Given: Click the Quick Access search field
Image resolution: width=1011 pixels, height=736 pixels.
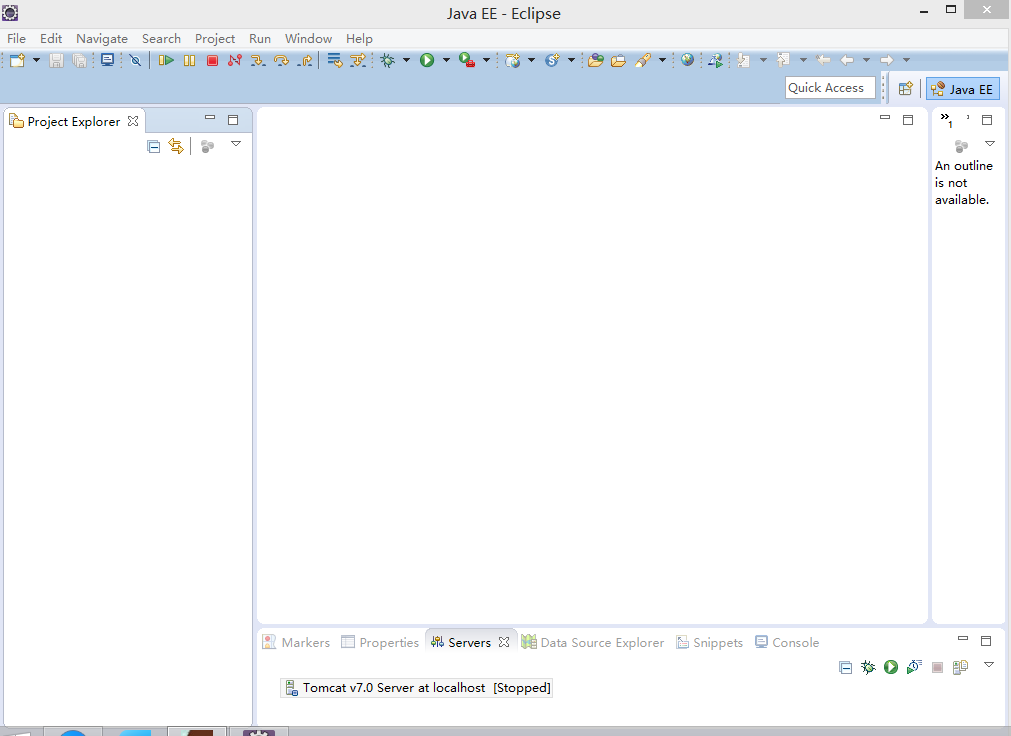Looking at the screenshot, I should (x=830, y=88).
